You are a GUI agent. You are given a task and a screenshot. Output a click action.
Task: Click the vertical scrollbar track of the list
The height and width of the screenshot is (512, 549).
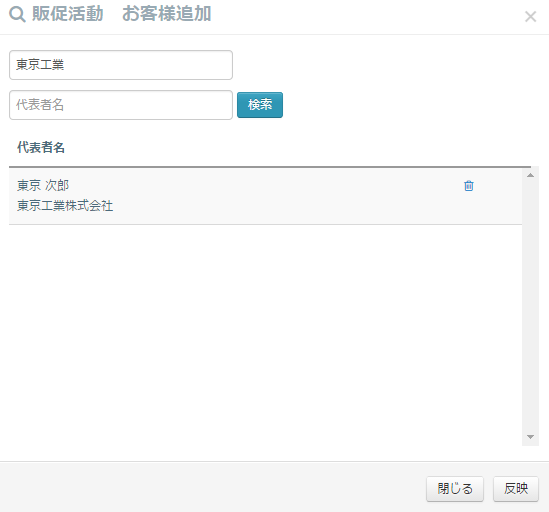tap(530, 306)
